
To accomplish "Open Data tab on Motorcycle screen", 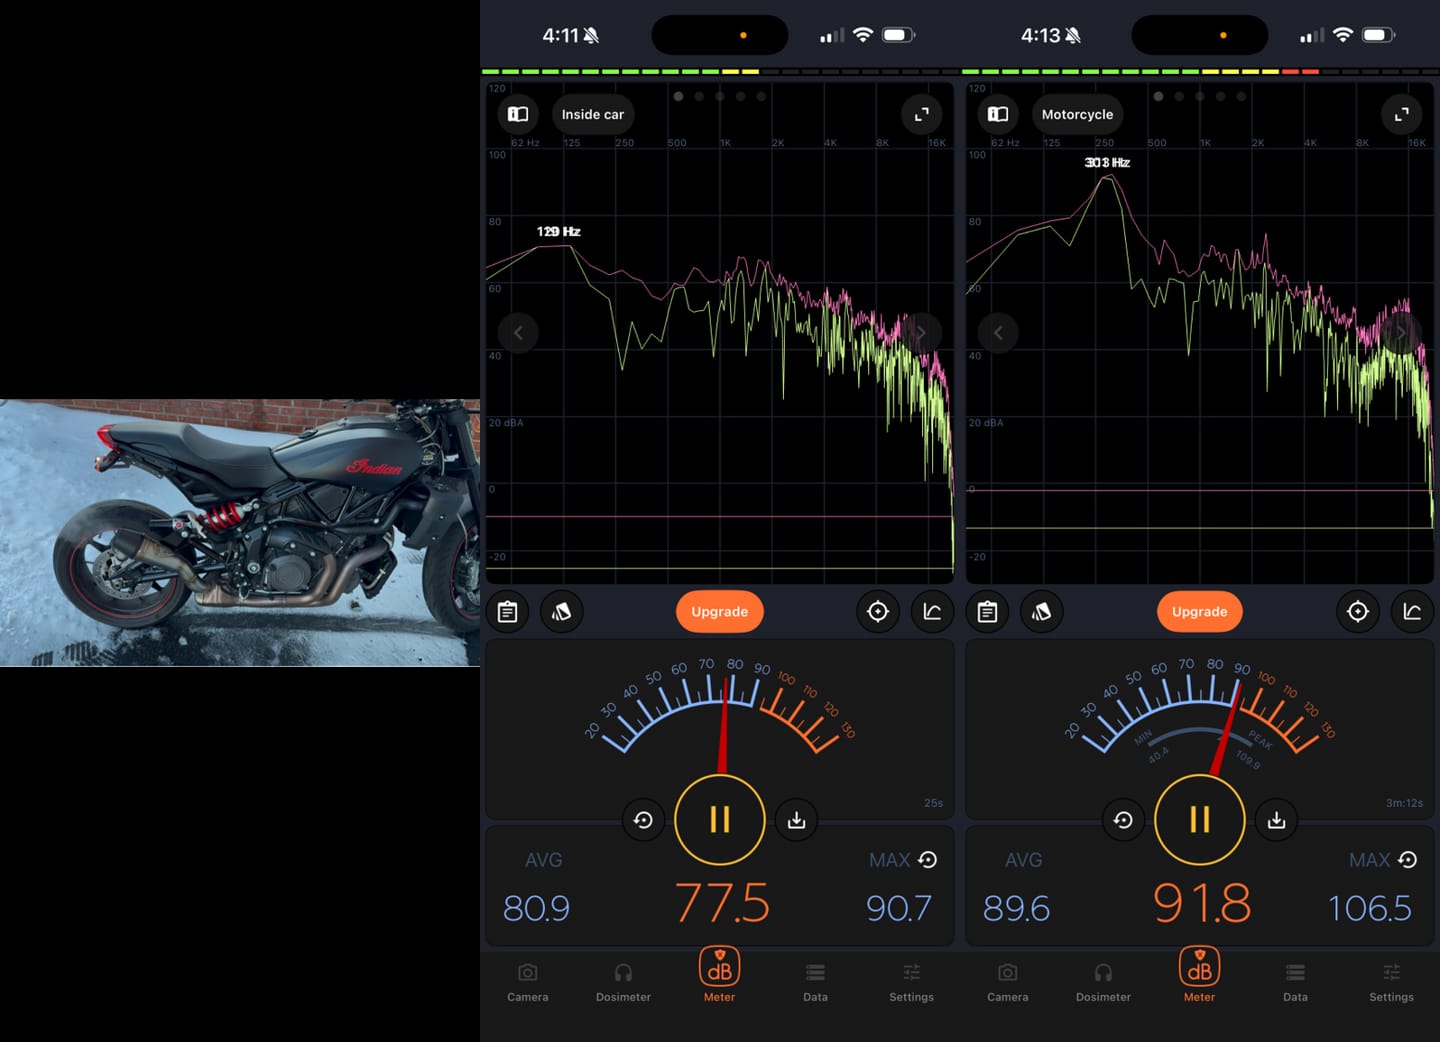I will pos(1295,982).
